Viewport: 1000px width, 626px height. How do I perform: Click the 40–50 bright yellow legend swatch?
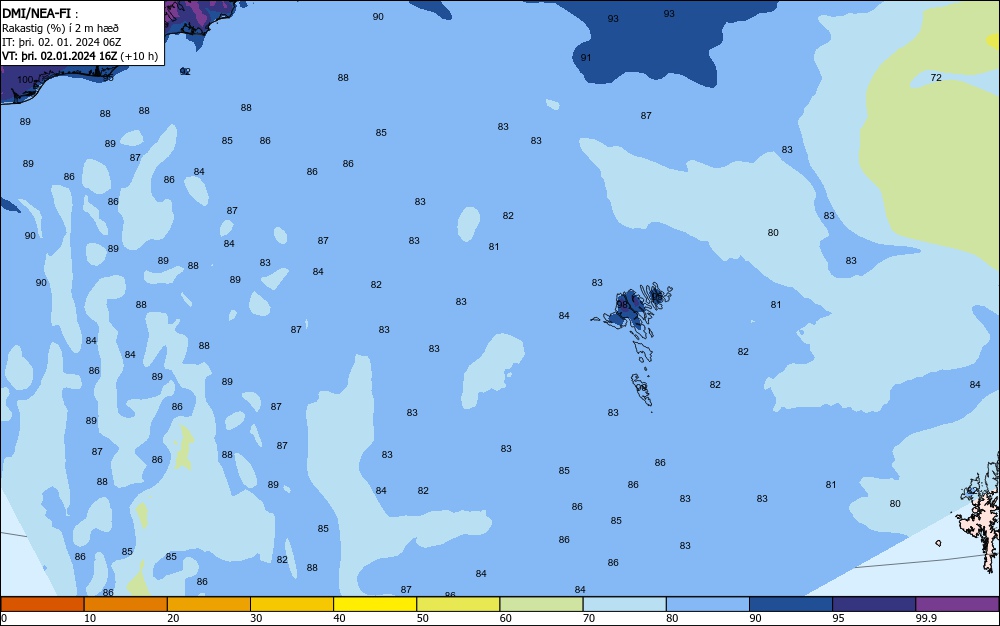375,604
